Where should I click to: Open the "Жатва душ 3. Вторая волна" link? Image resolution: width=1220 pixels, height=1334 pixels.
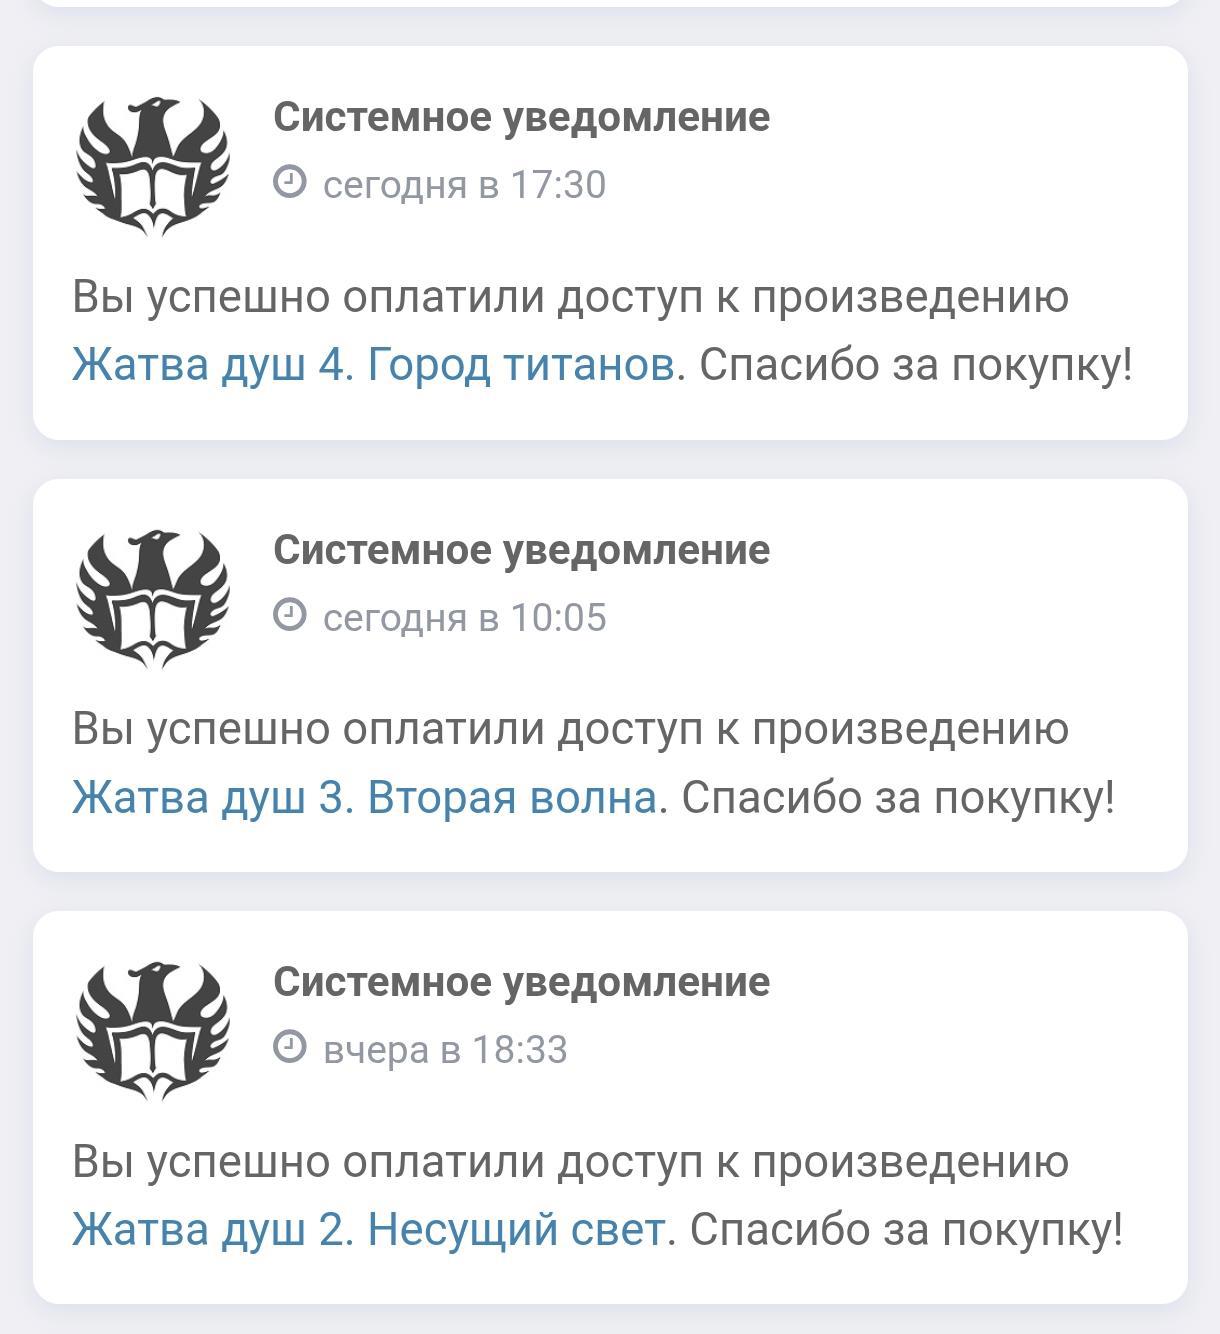[364, 798]
